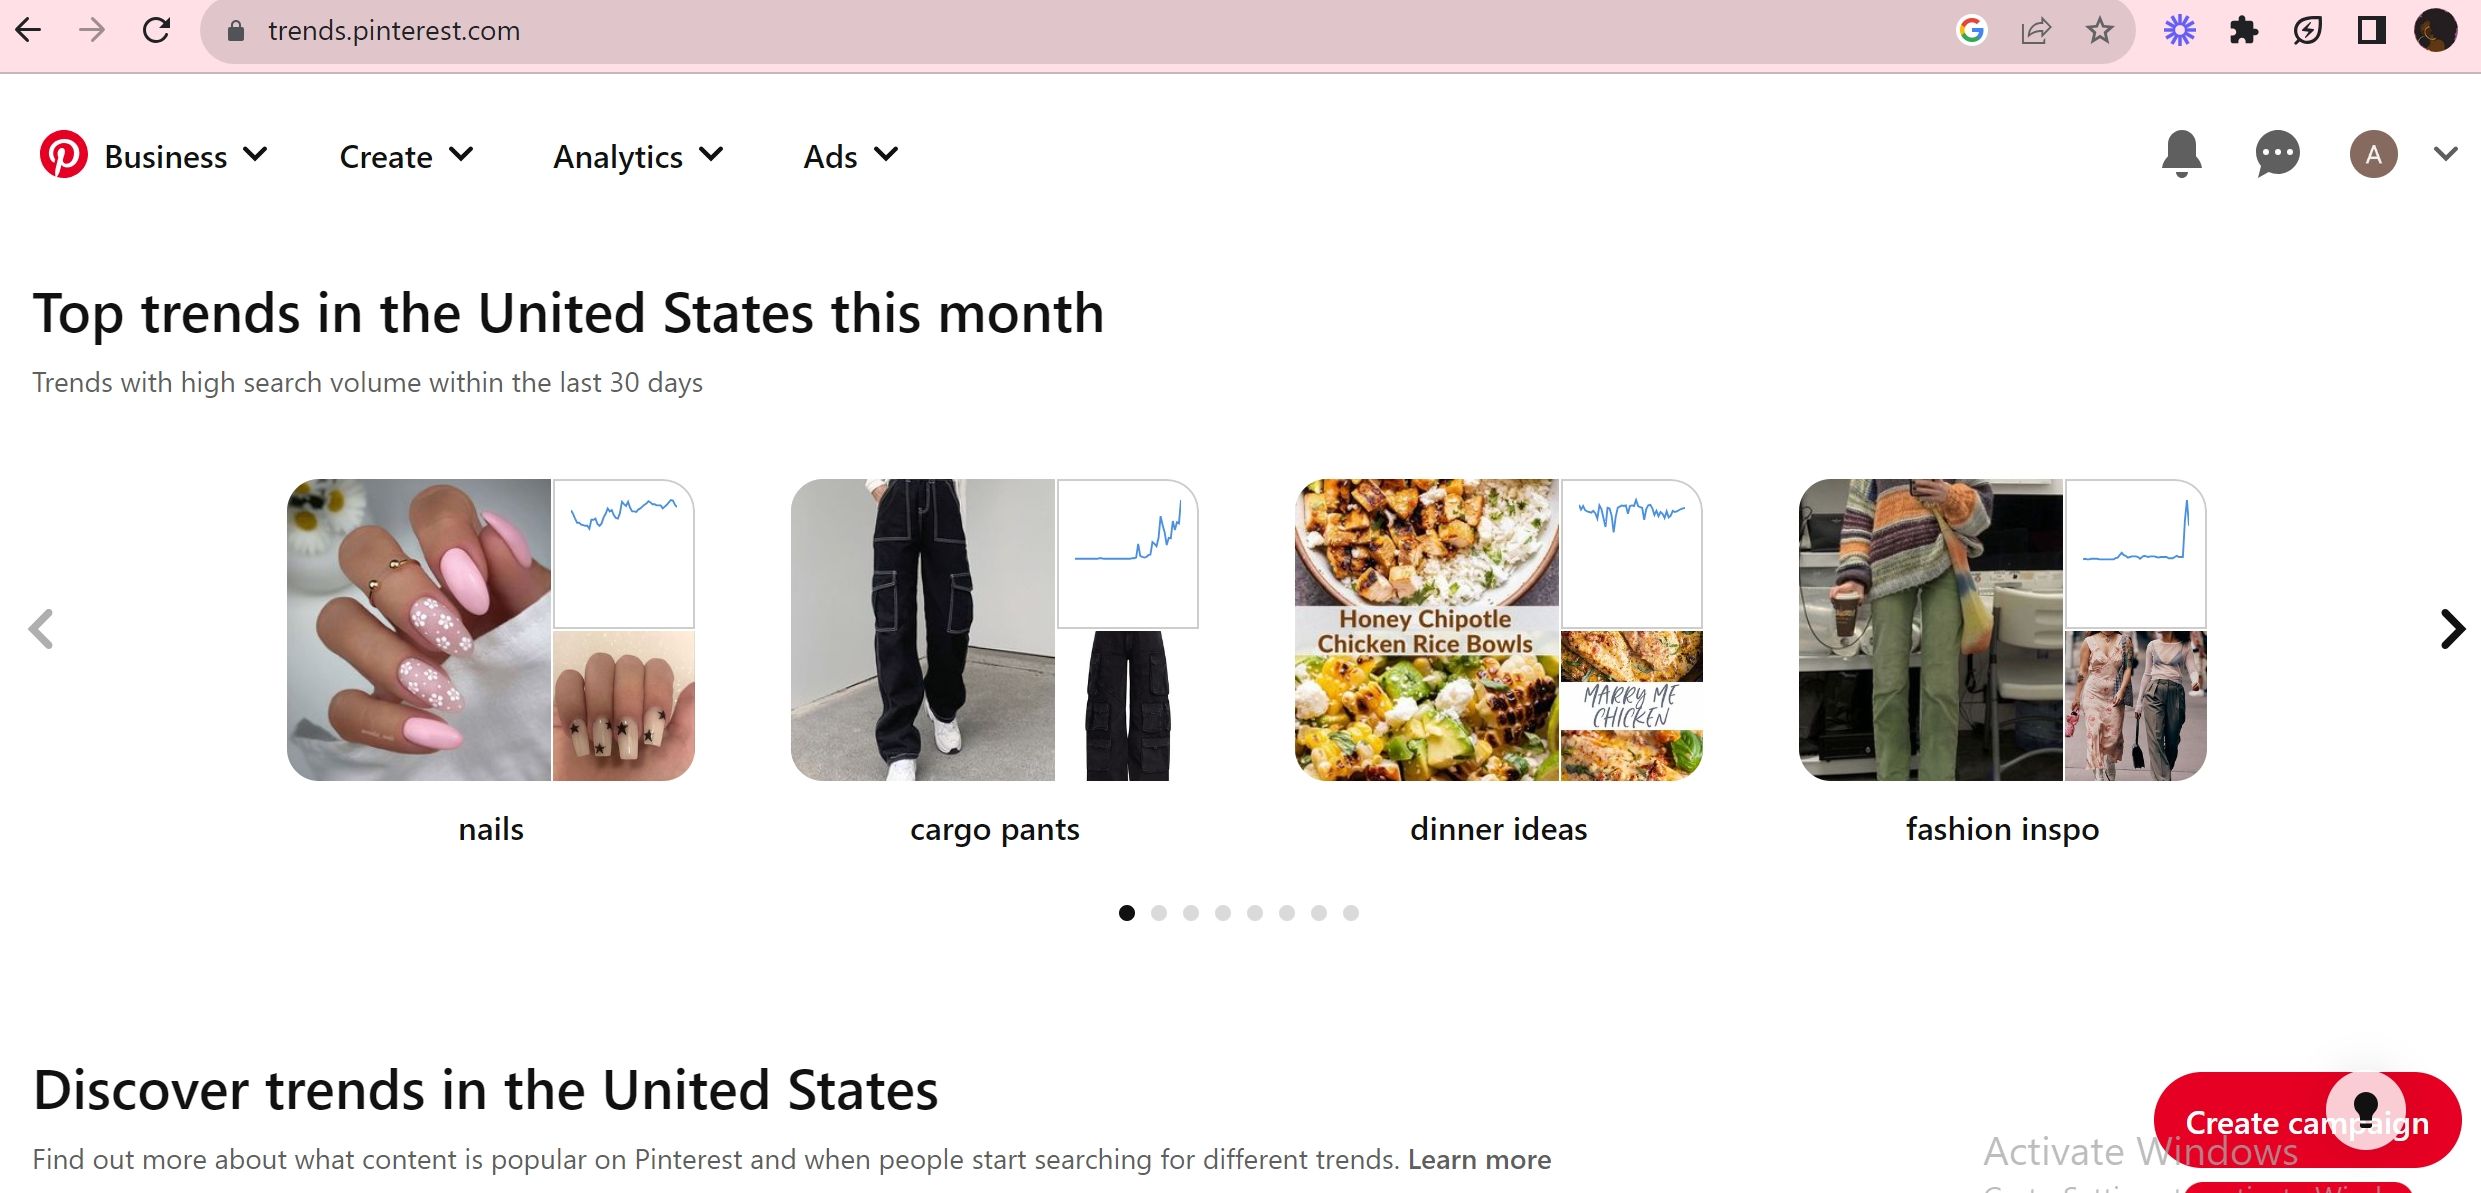Open the account options chevron

[2447, 154]
